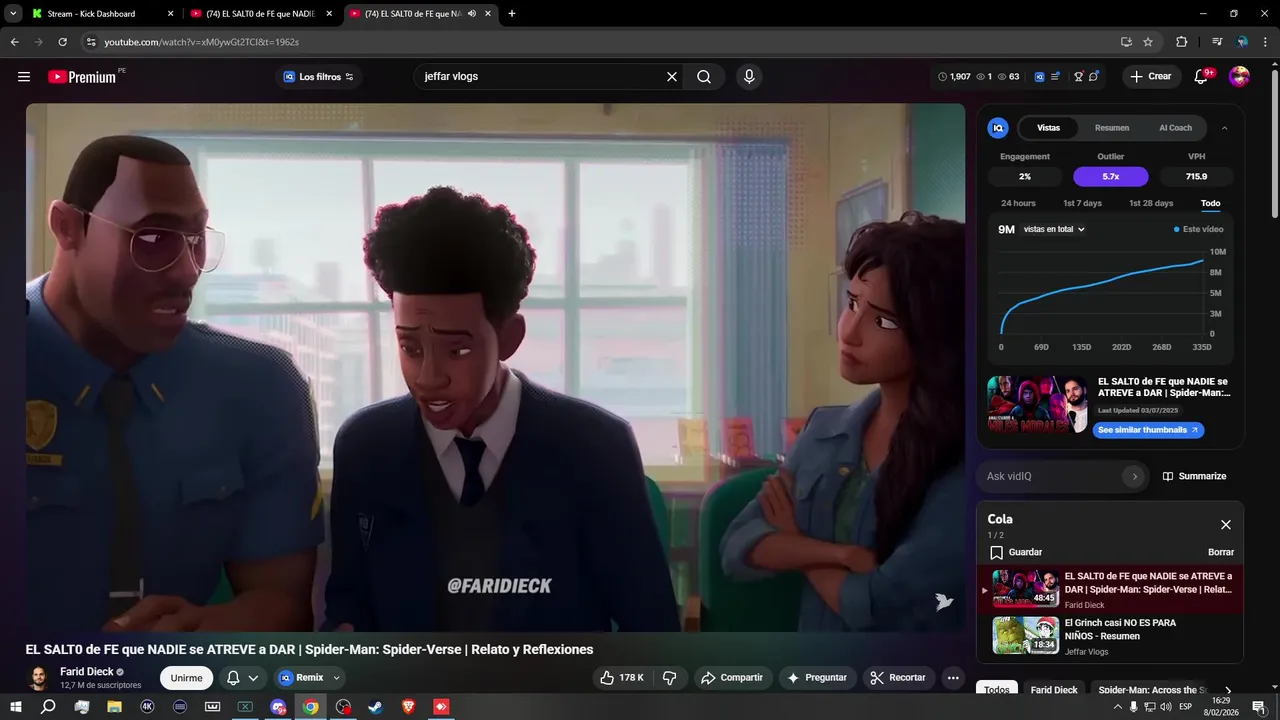
Task: Share video with Compartir
Action: 733,678
